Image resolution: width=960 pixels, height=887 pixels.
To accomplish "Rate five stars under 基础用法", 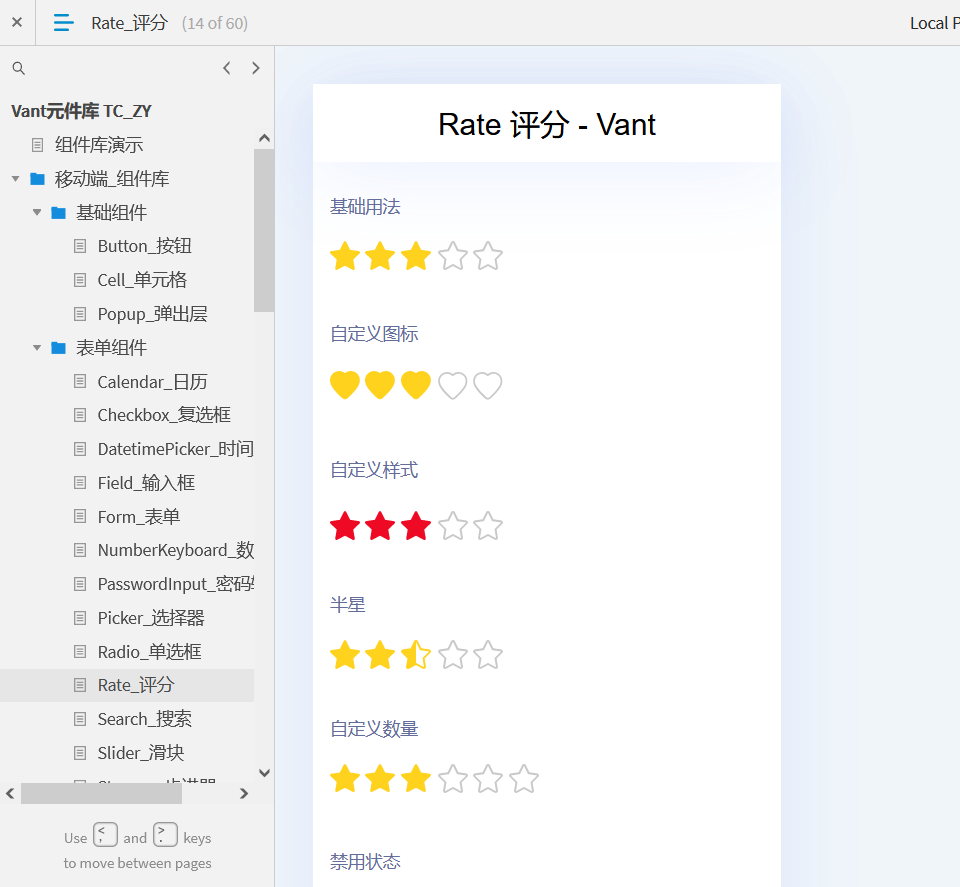I will pos(488,256).
